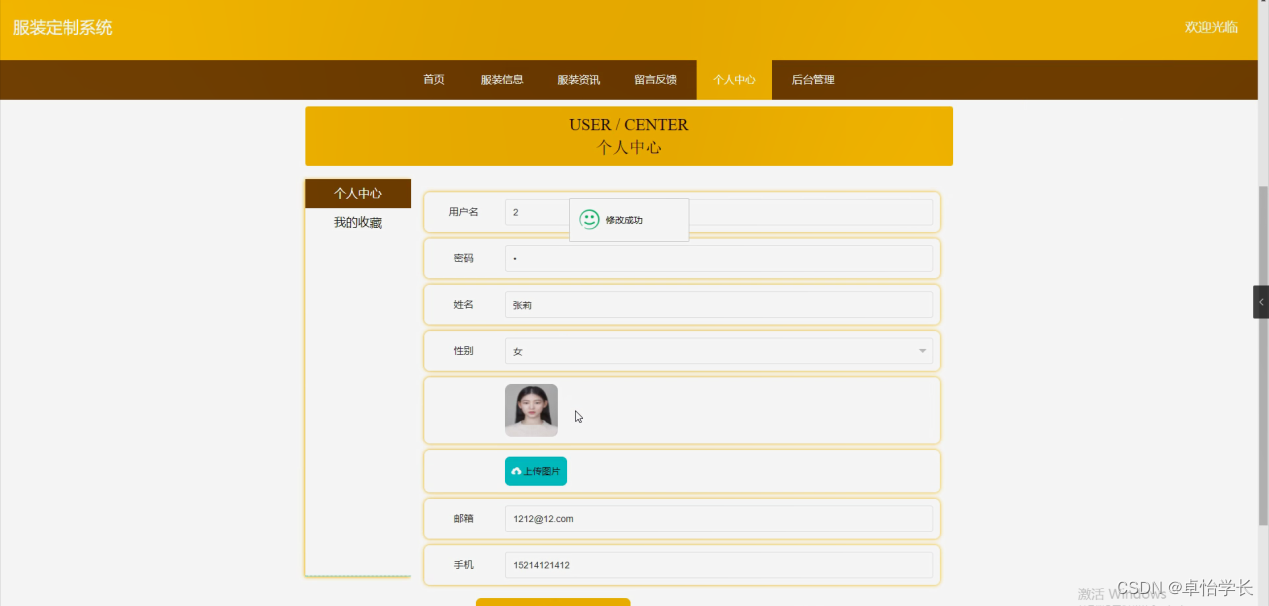The width and height of the screenshot is (1269, 606).
Task: Click the page vertical scrollbar
Action: tap(1263, 355)
